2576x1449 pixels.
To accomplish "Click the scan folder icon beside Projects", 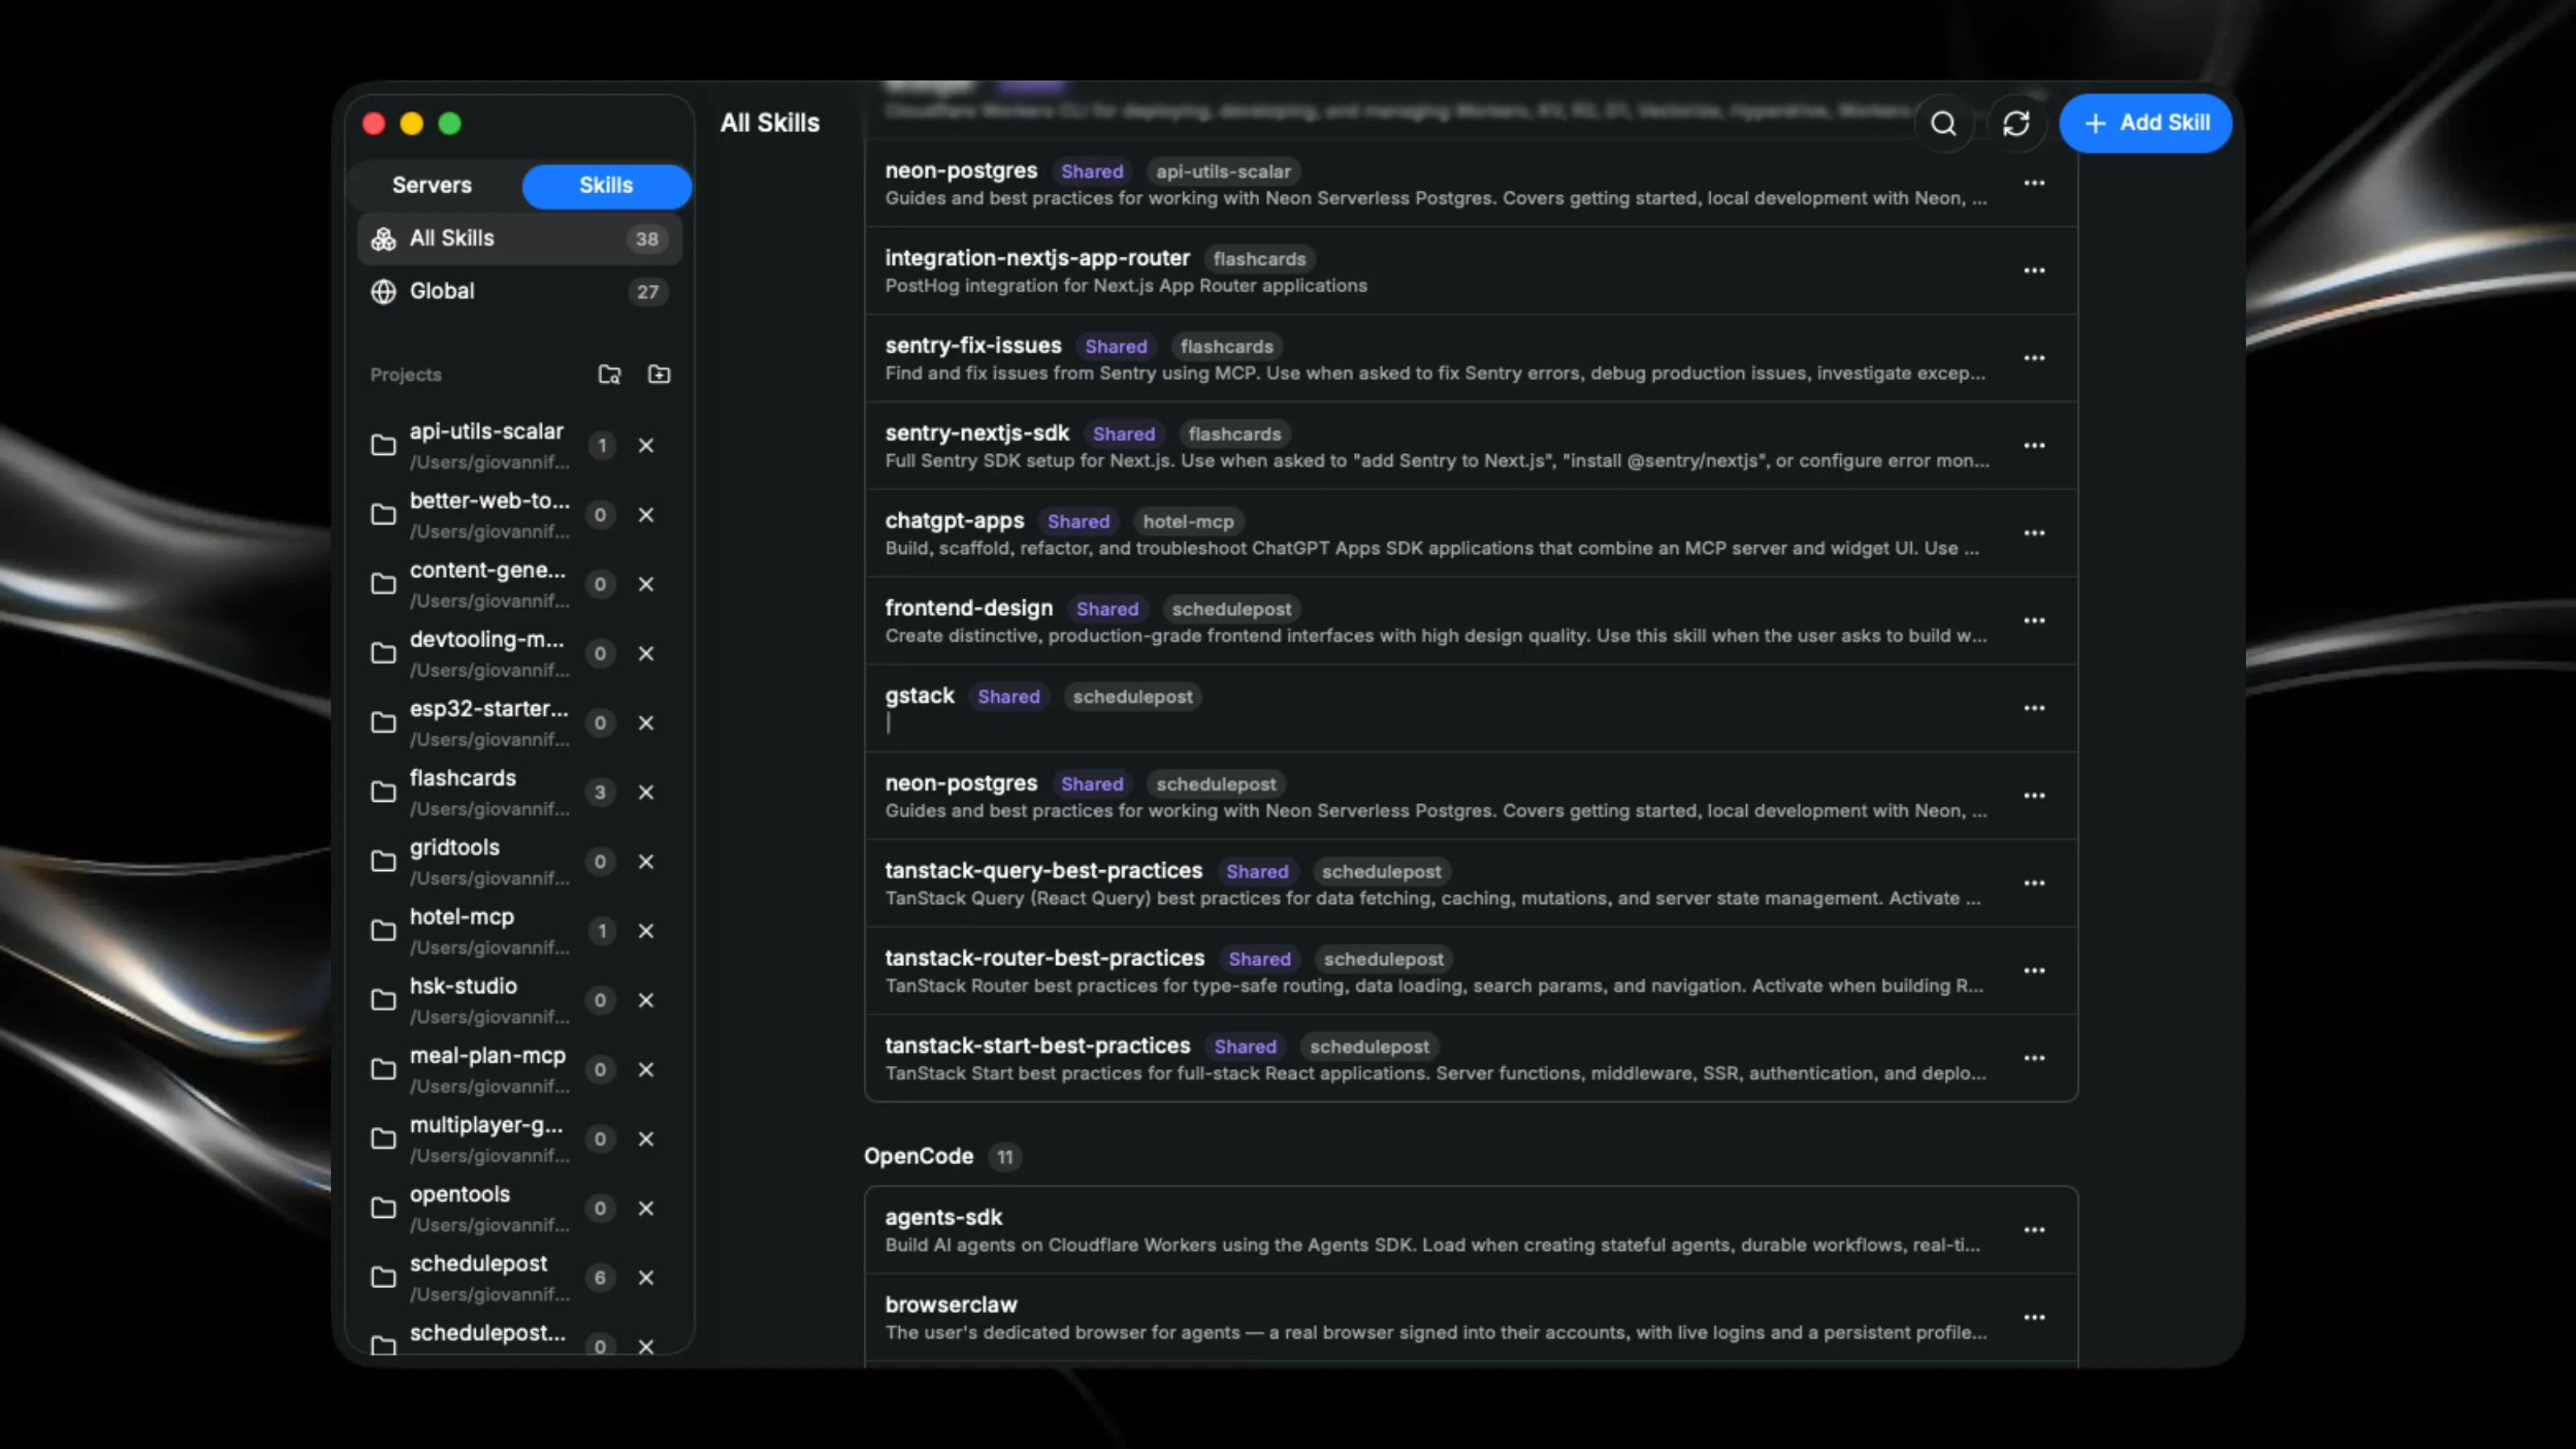I will (609, 374).
